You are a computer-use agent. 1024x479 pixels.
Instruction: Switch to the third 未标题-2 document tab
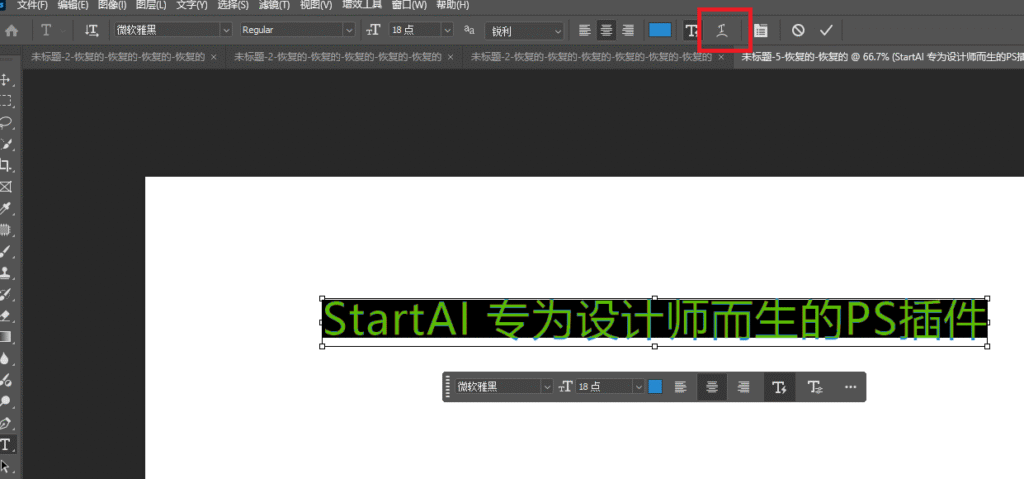tap(592, 57)
